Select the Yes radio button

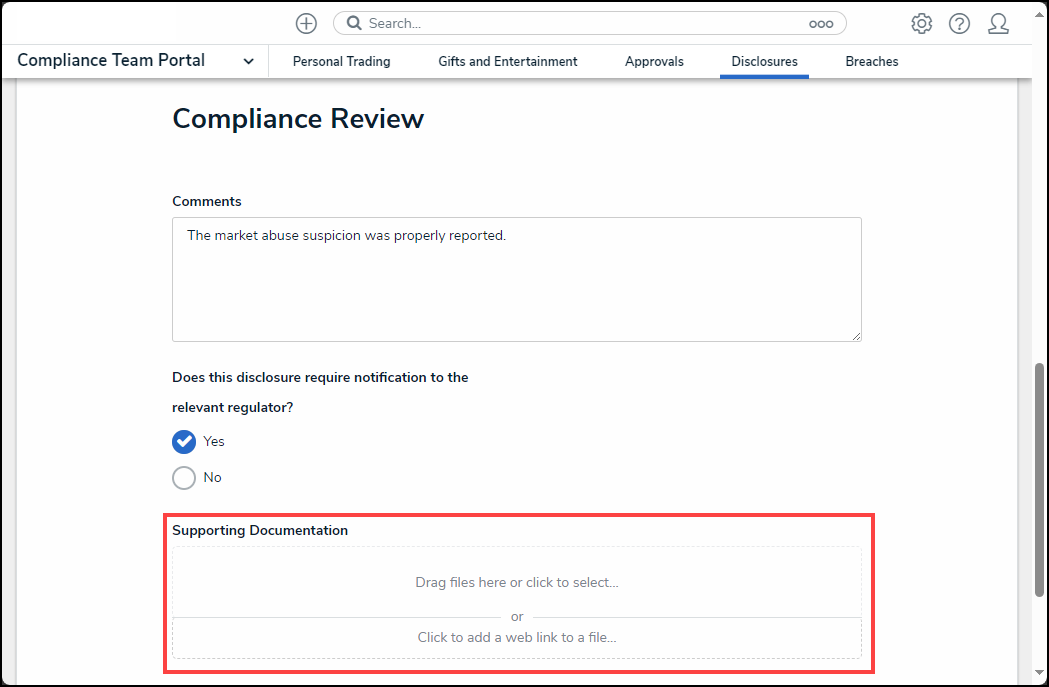[x=184, y=442]
